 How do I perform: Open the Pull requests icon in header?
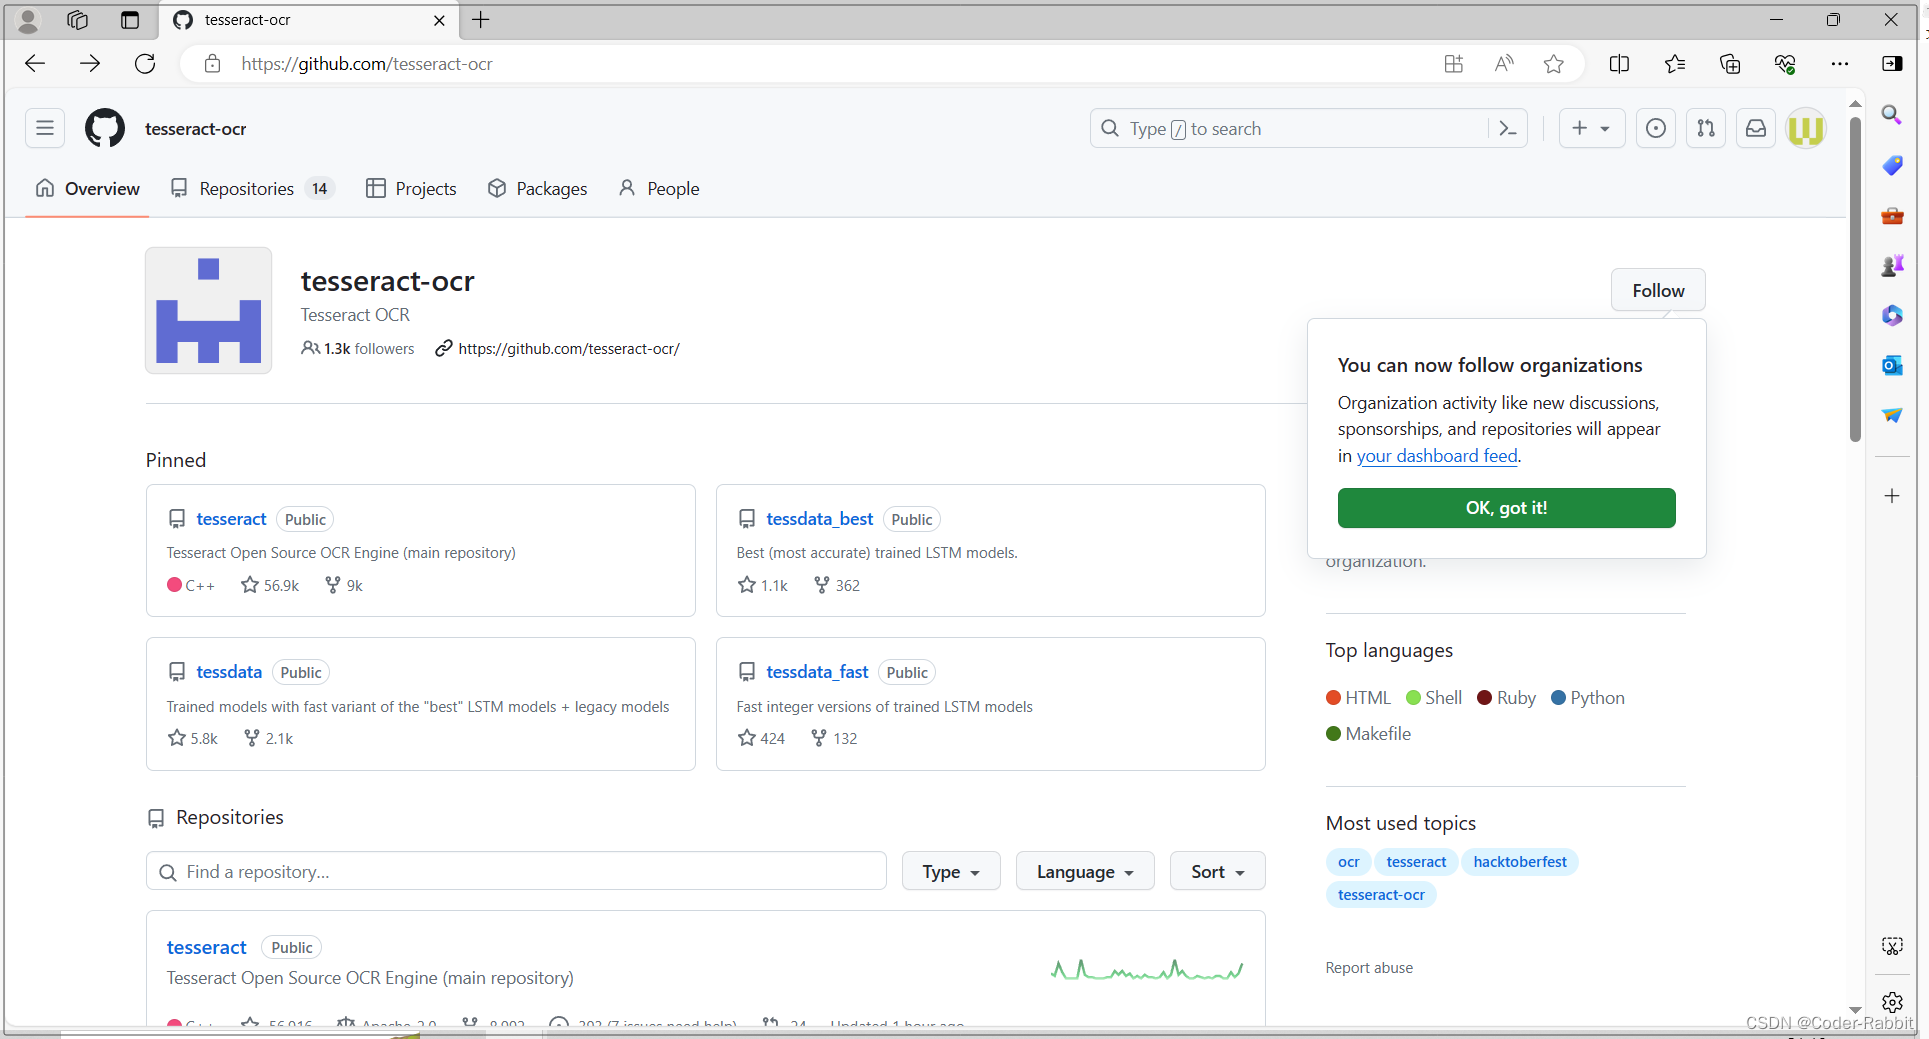pyautogui.click(x=1706, y=128)
